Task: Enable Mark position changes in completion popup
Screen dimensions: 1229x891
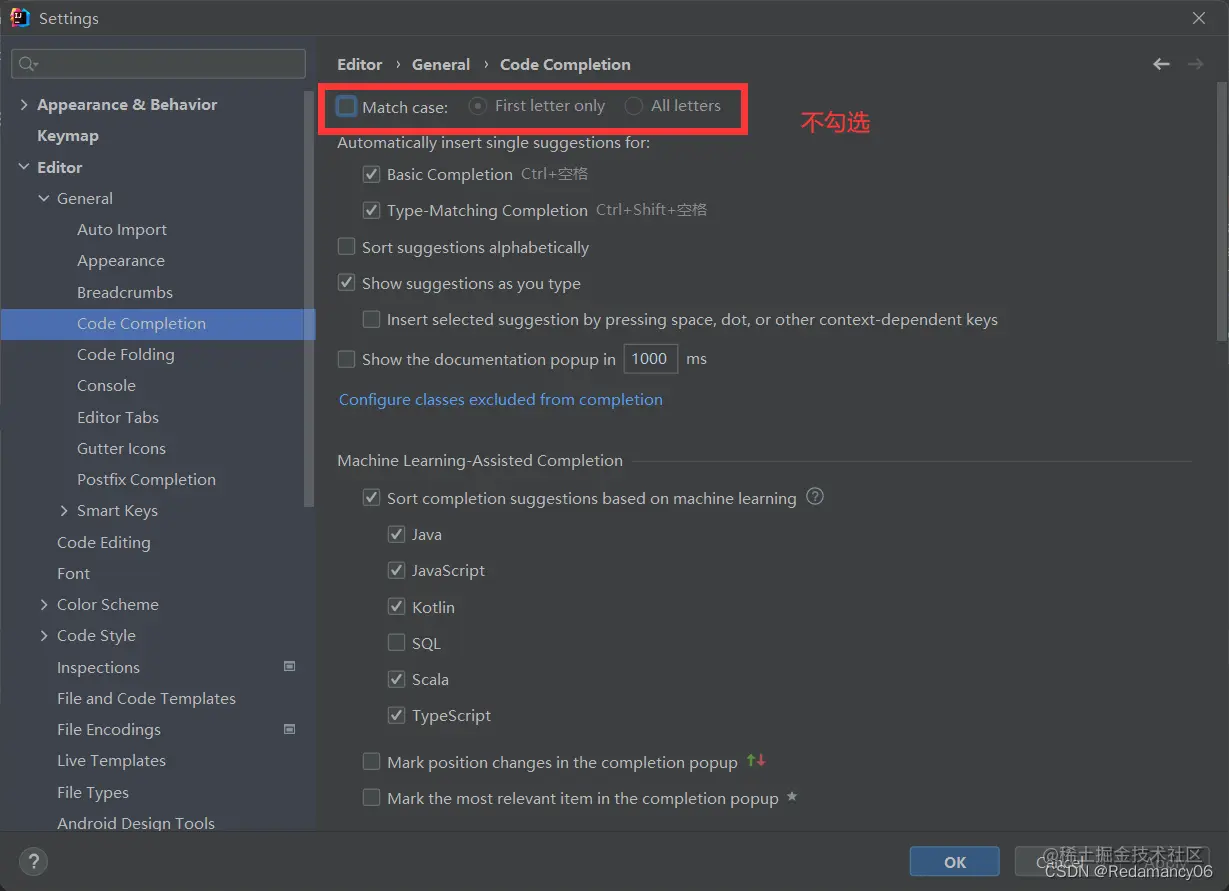Action: (x=371, y=762)
